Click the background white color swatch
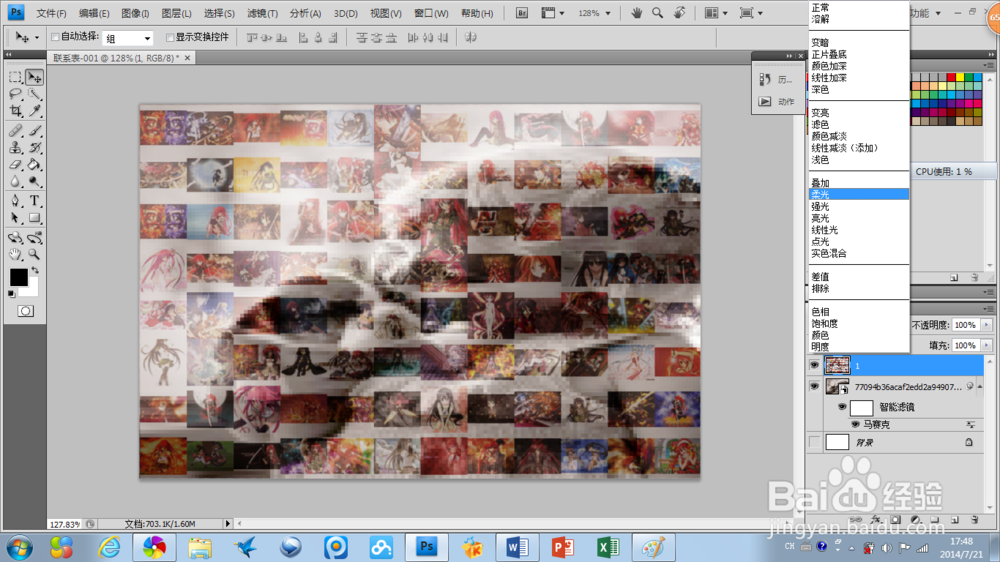Screen dimensions: 1000x562 coord(32,290)
